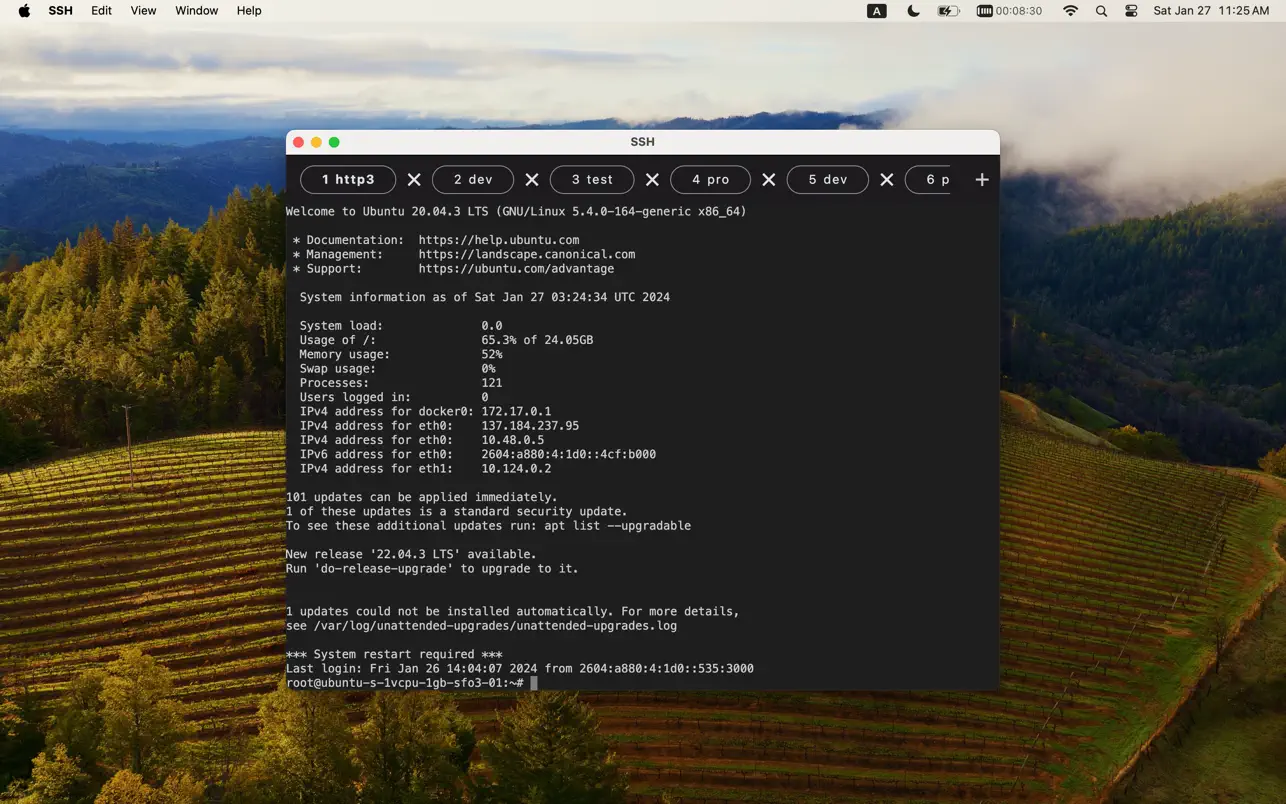Open Spotlight search from the menu bar
The image size is (1286, 804).
pos(1100,11)
